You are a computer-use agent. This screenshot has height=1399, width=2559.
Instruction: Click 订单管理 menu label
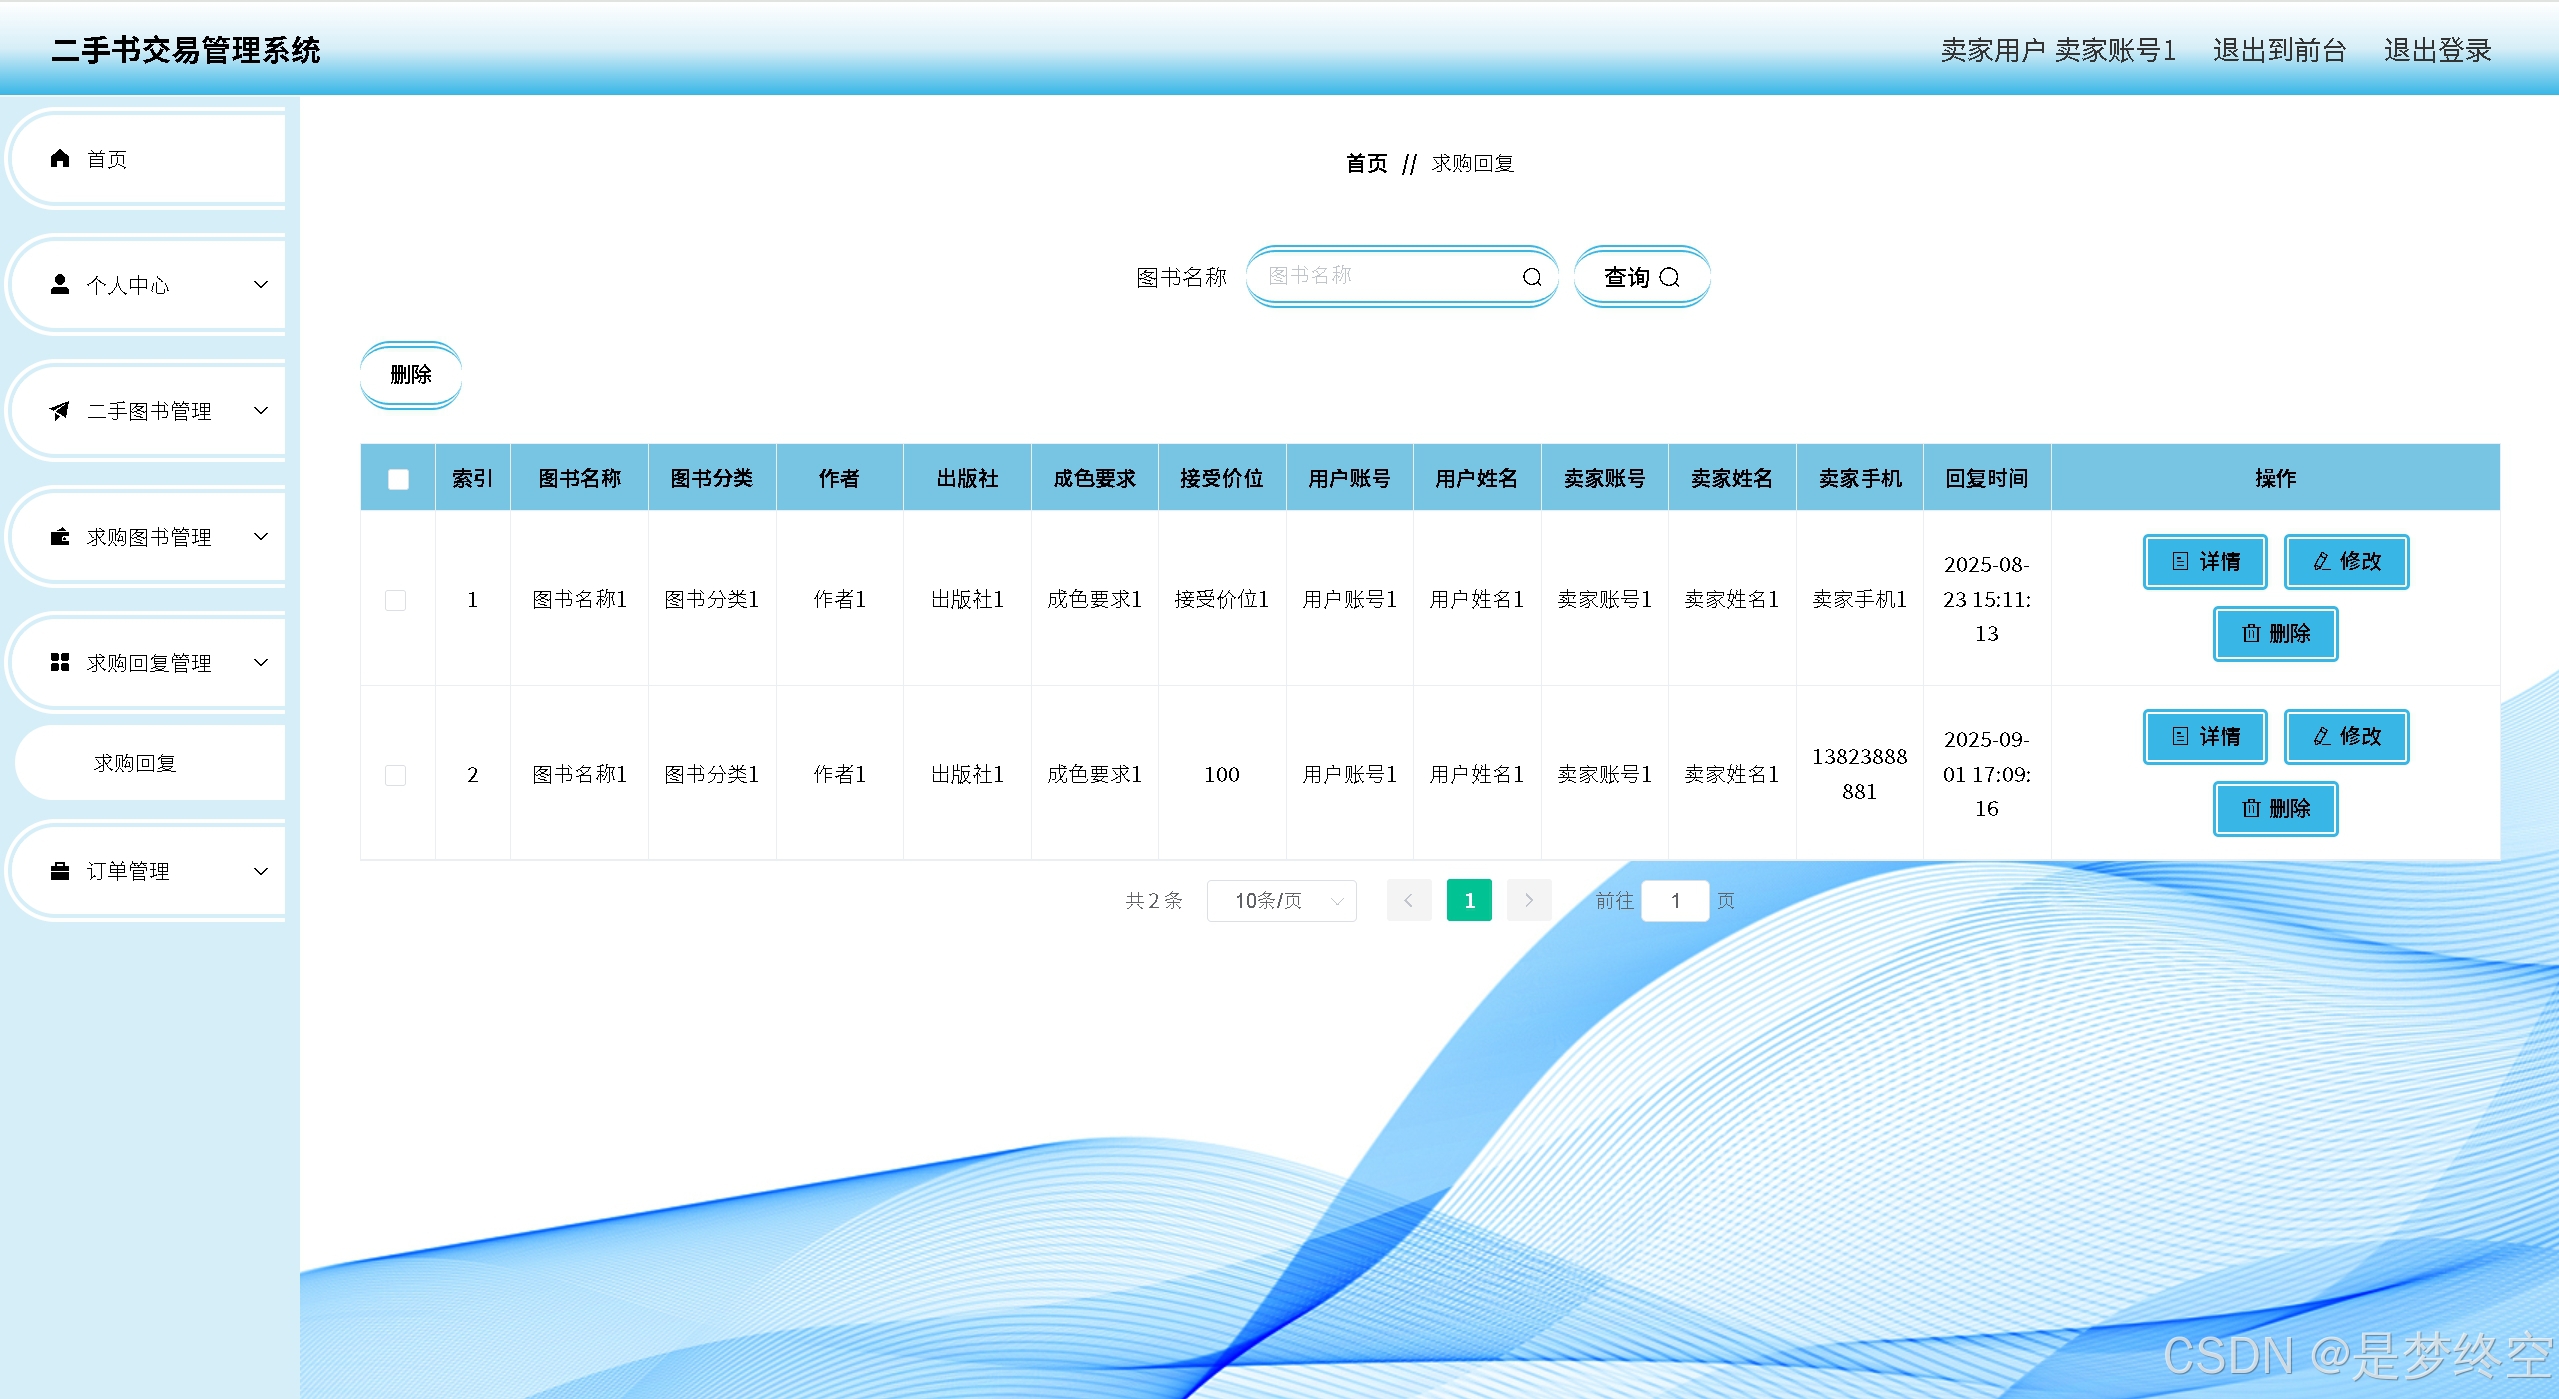pyautogui.click(x=128, y=871)
